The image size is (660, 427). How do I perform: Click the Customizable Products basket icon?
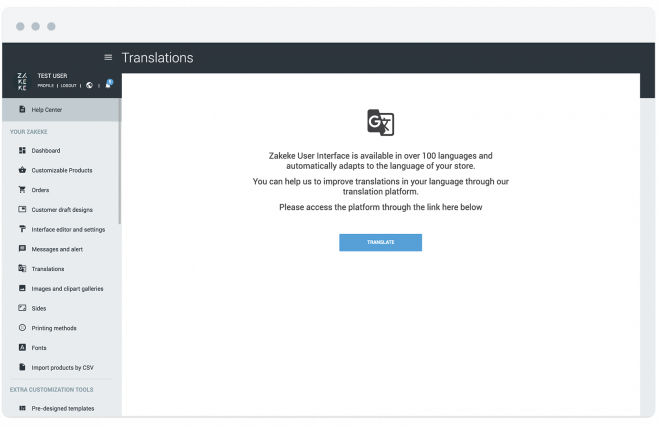[x=22, y=170]
